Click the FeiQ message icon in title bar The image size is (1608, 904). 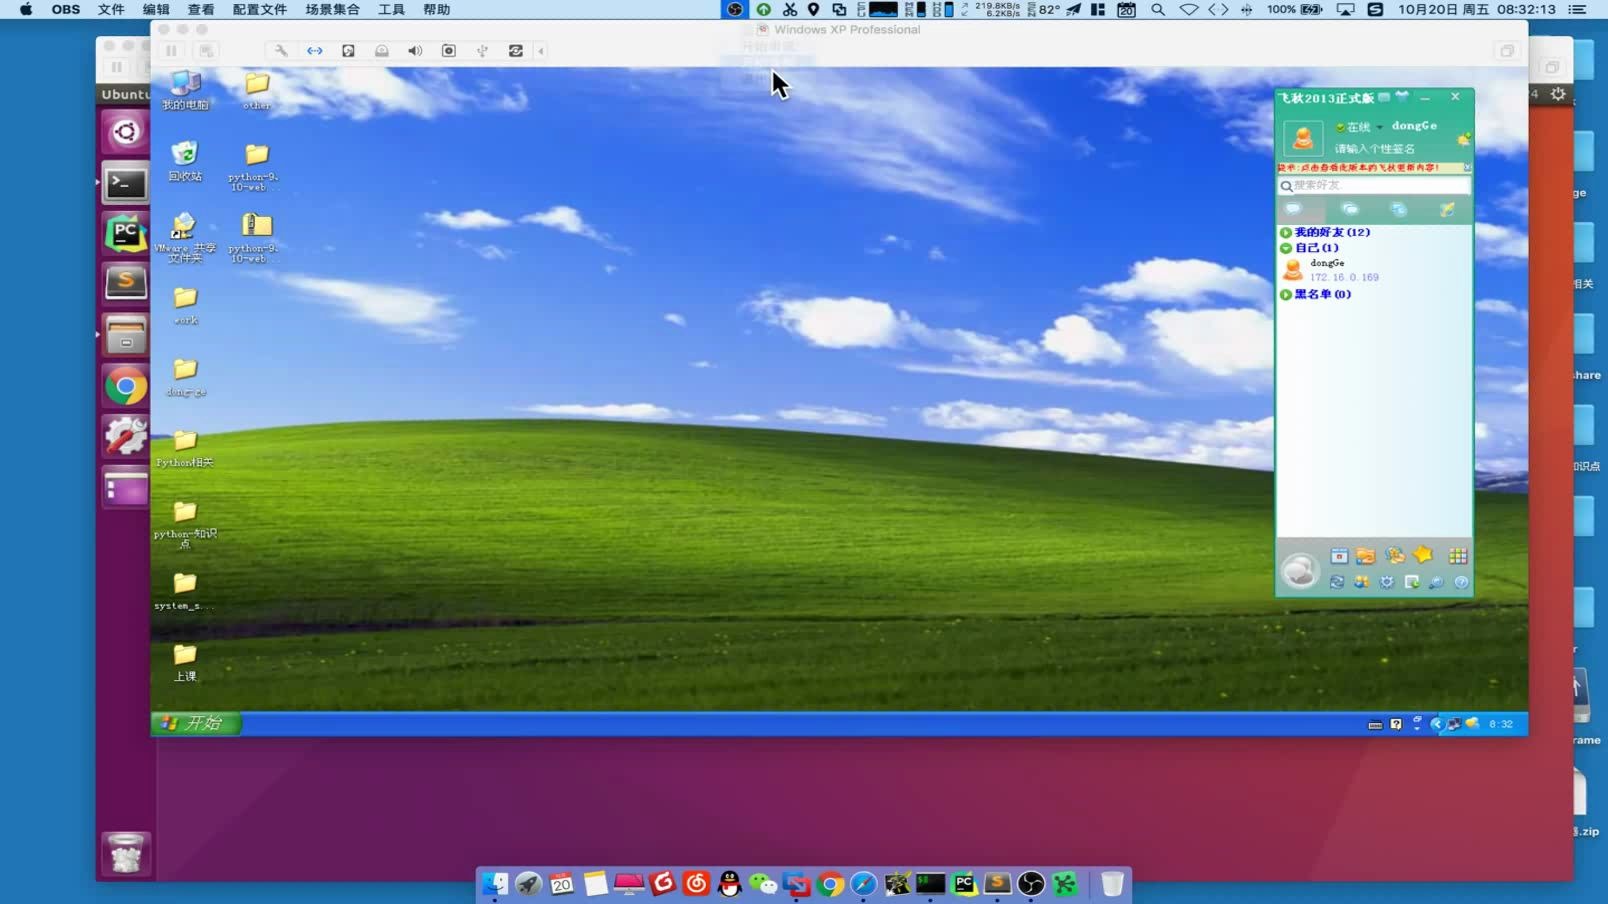(x=1384, y=97)
